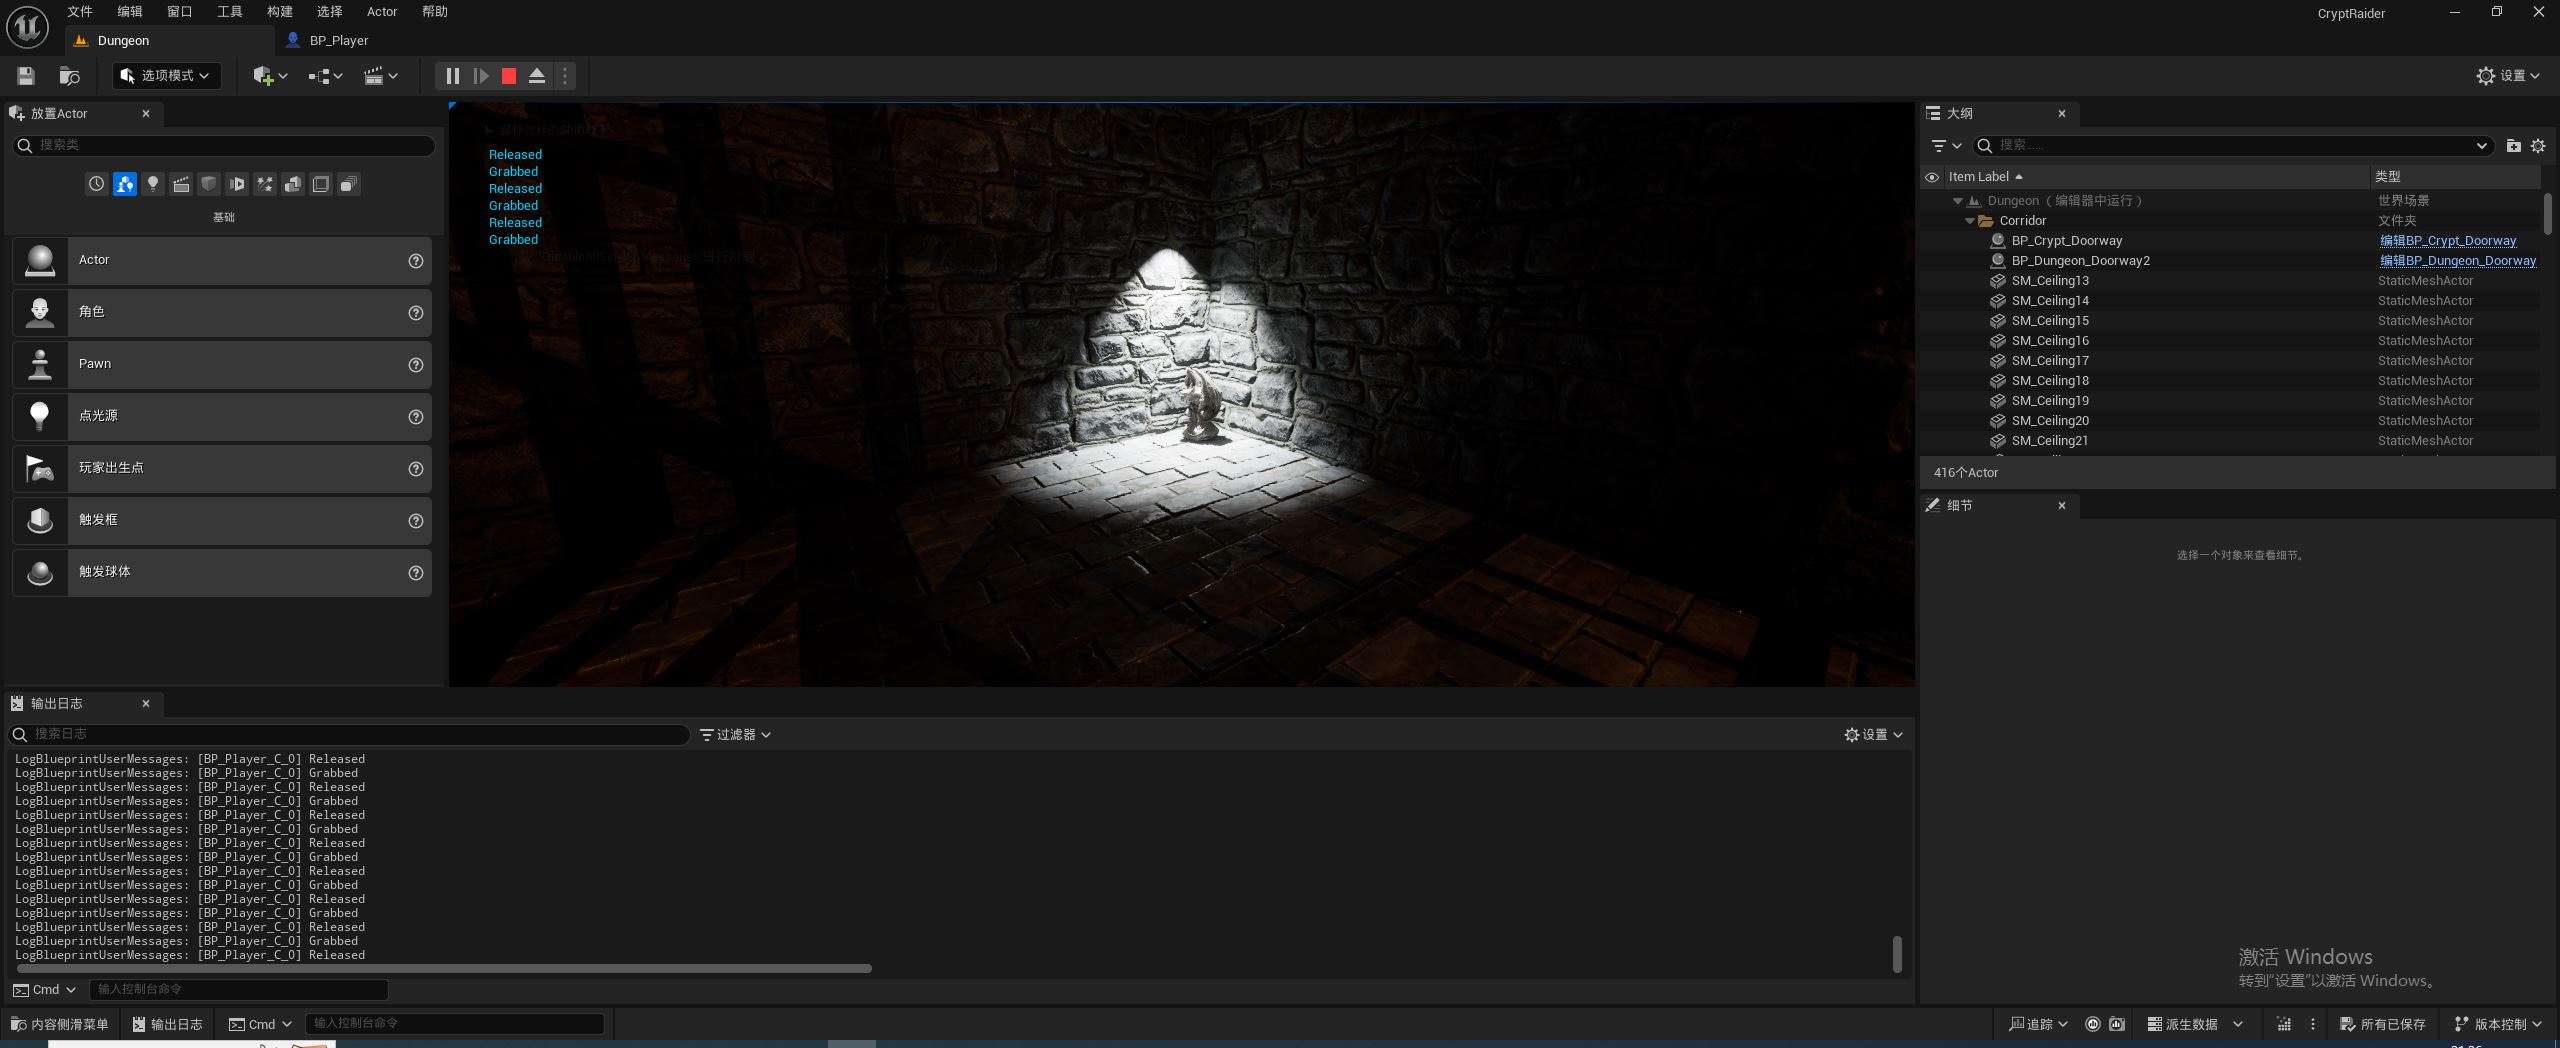Collapse the Dungeon world tree node

point(1958,201)
